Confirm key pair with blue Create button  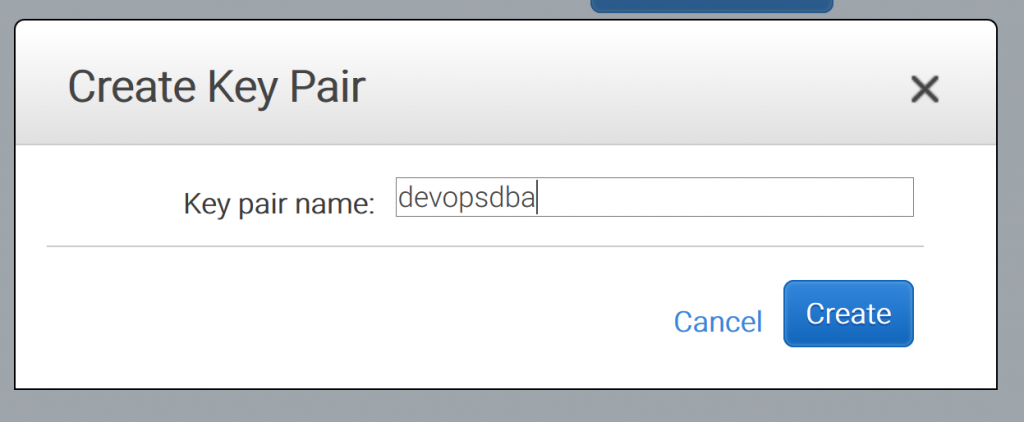pos(848,314)
